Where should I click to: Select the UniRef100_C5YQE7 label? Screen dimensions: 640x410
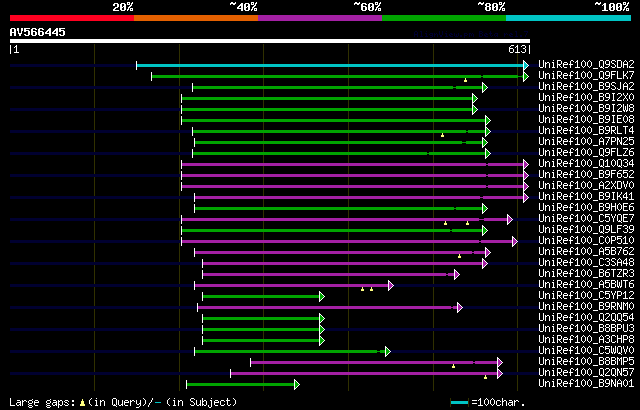pos(587,219)
